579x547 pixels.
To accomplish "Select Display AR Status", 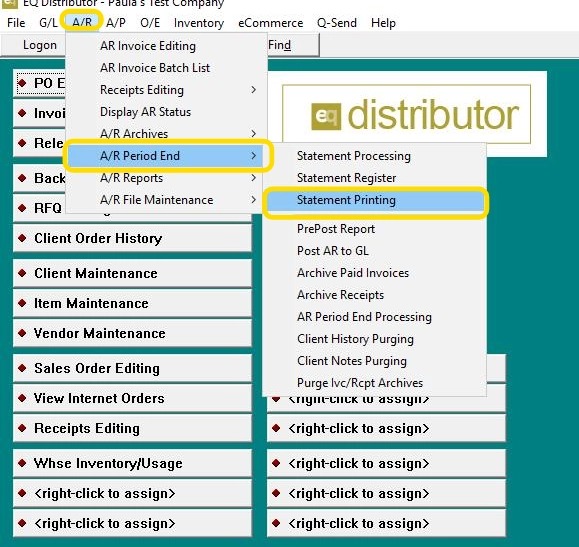I will (x=167, y=112).
